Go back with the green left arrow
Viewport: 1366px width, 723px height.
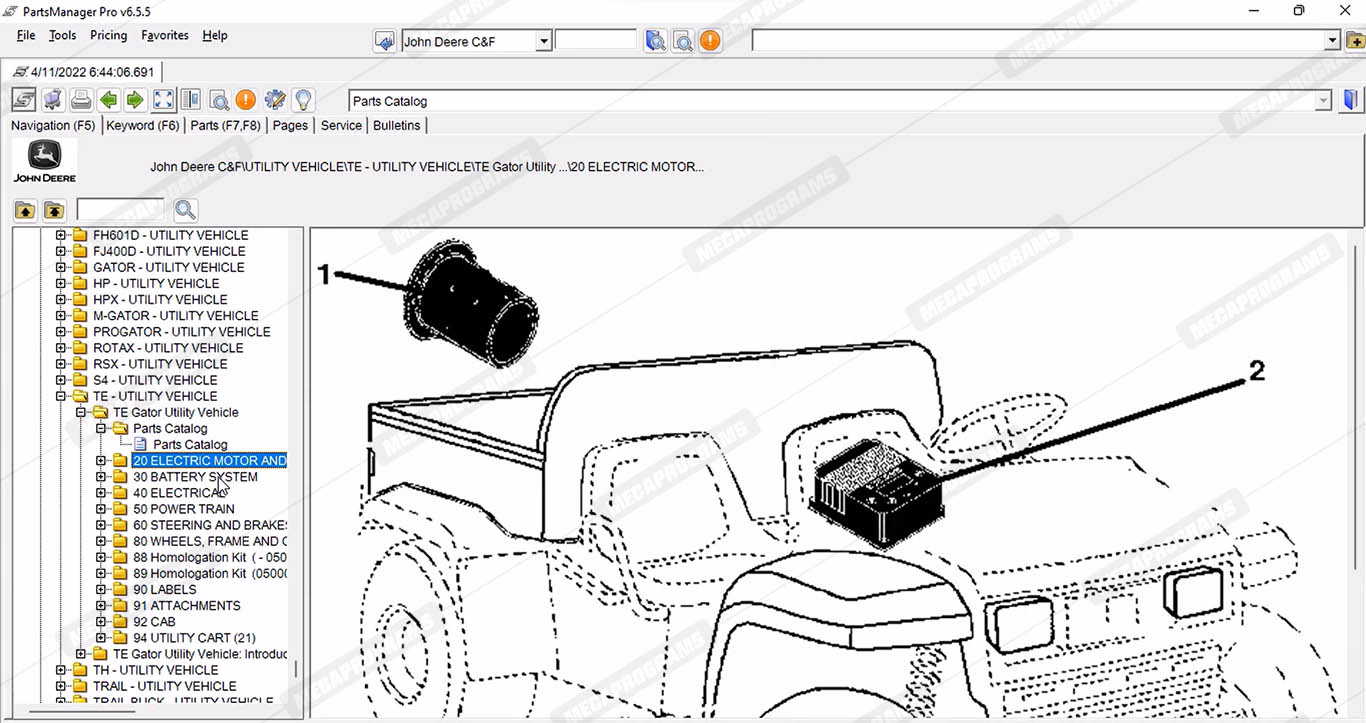108,100
